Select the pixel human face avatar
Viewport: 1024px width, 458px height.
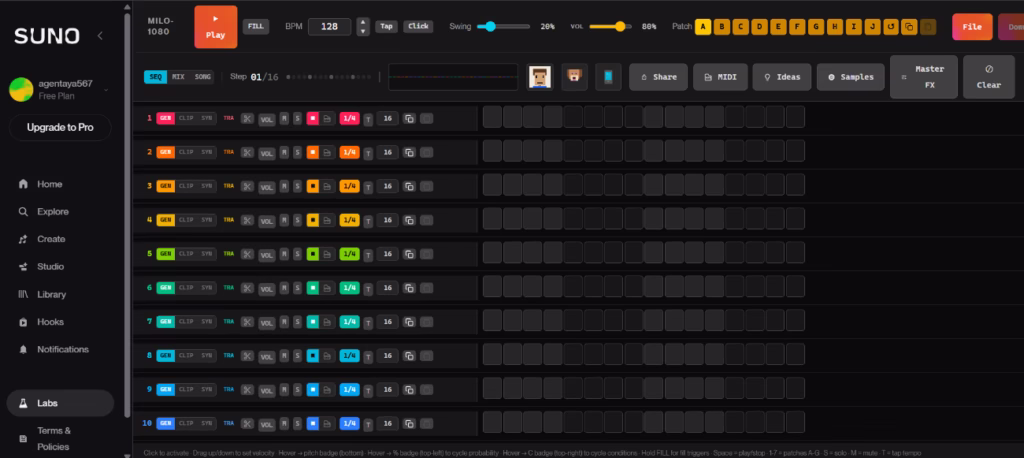(x=539, y=76)
